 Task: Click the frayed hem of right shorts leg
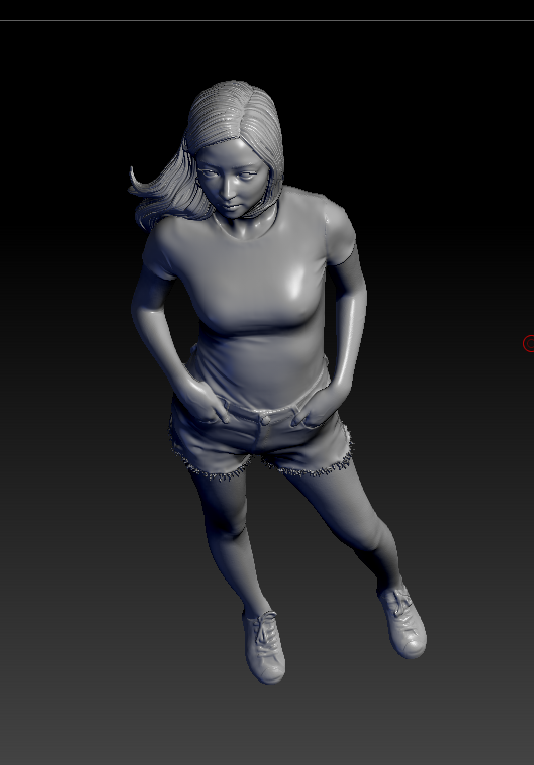[x=215, y=469]
